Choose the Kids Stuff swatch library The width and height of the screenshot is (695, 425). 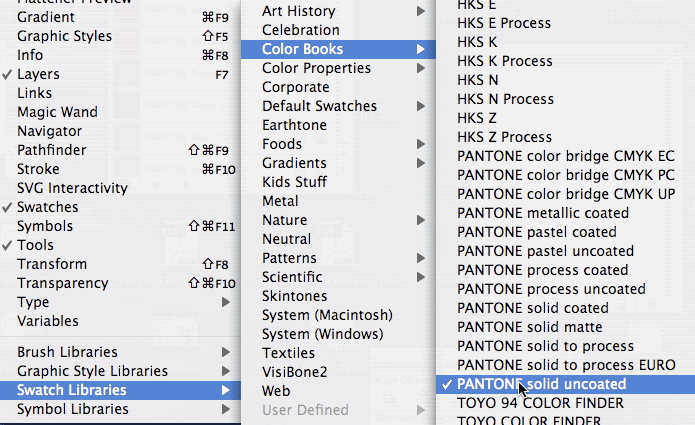pyautogui.click(x=338, y=182)
